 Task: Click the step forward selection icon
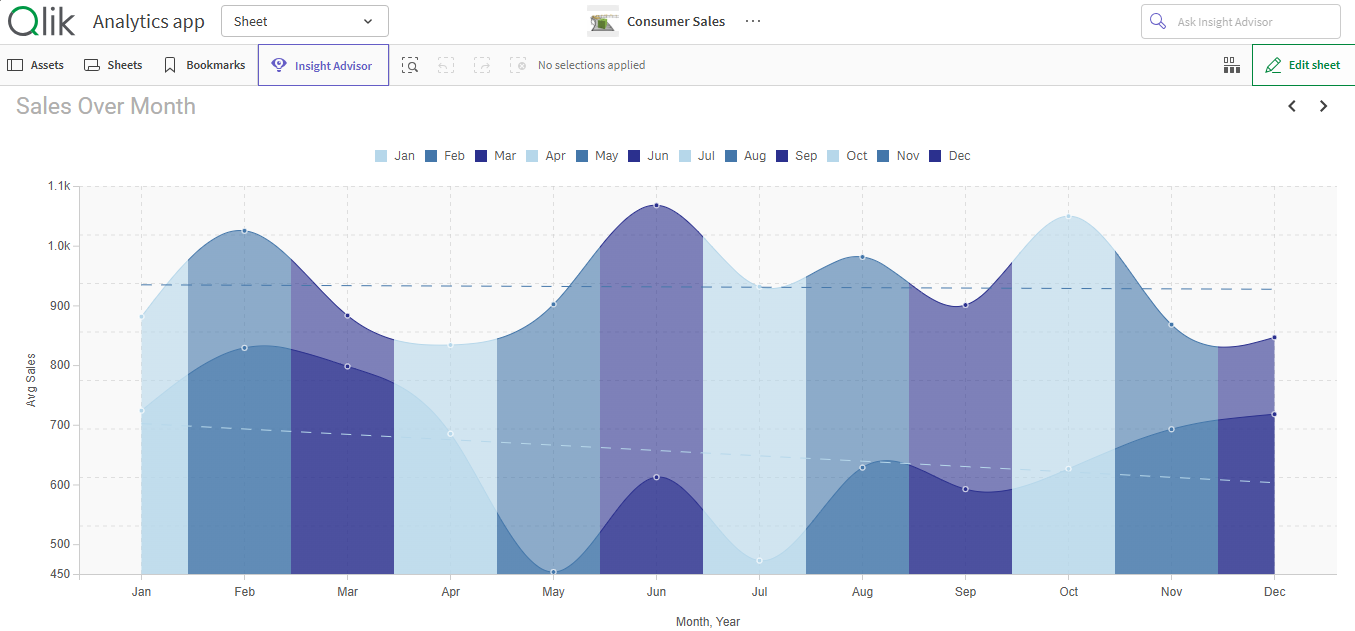tap(482, 65)
